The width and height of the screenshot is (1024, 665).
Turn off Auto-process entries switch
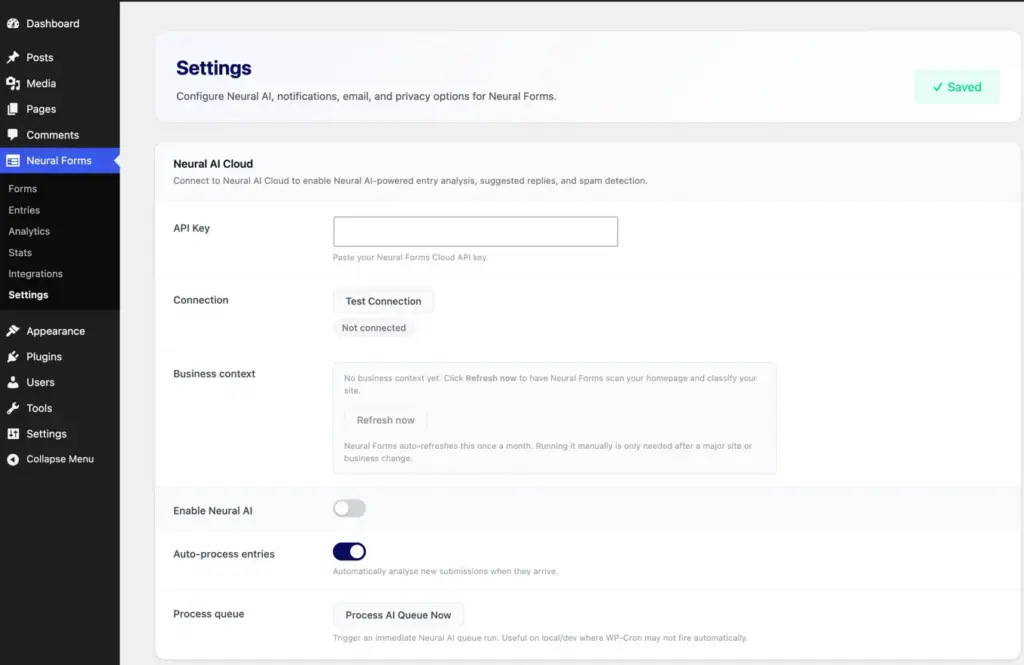(349, 551)
